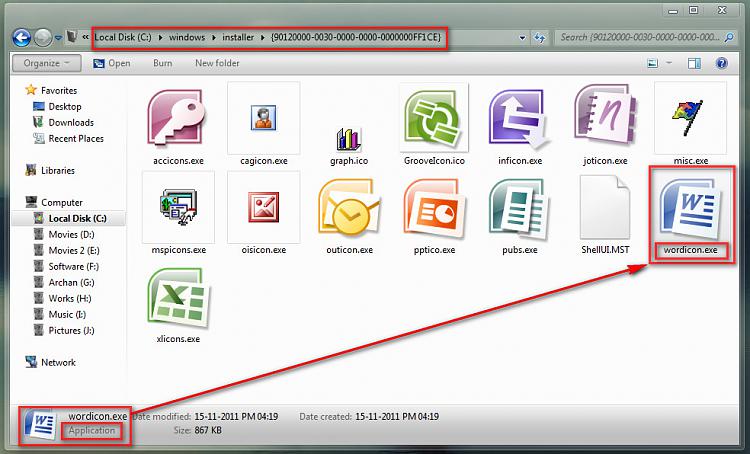Click Burn in the toolbar
The height and width of the screenshot is (454, 750).
tap(163, 63)
